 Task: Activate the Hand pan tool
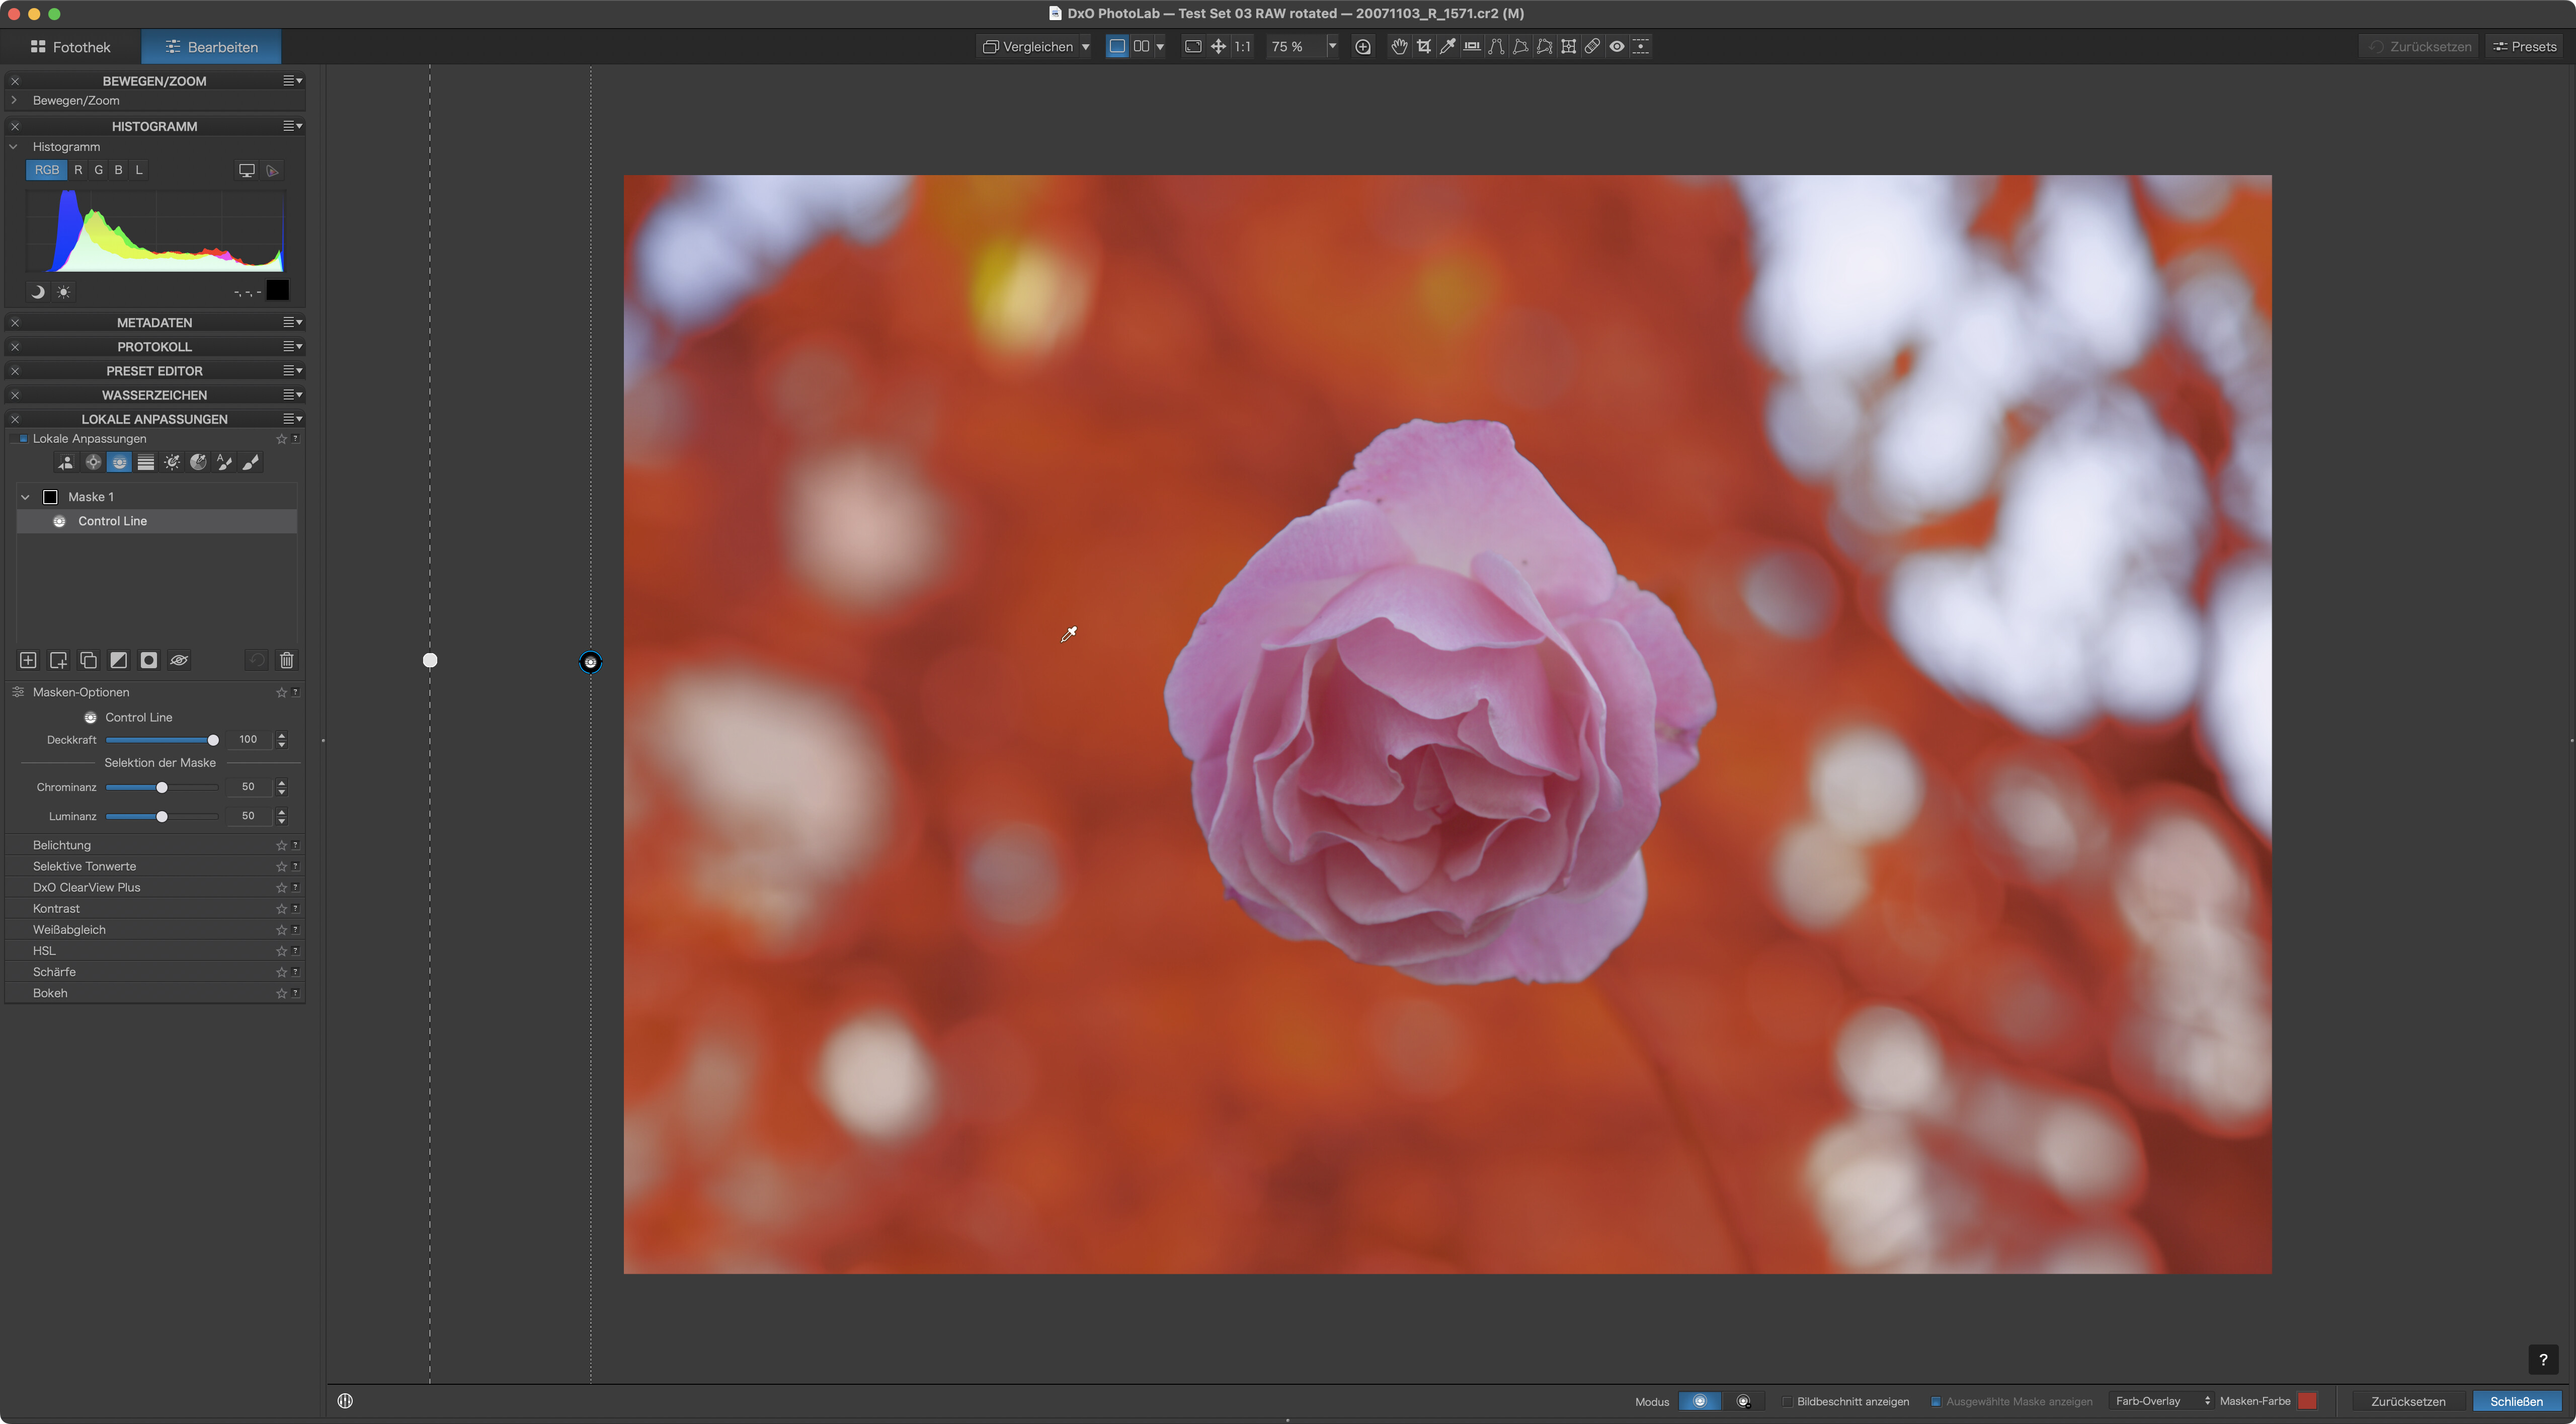[1399, 46]
